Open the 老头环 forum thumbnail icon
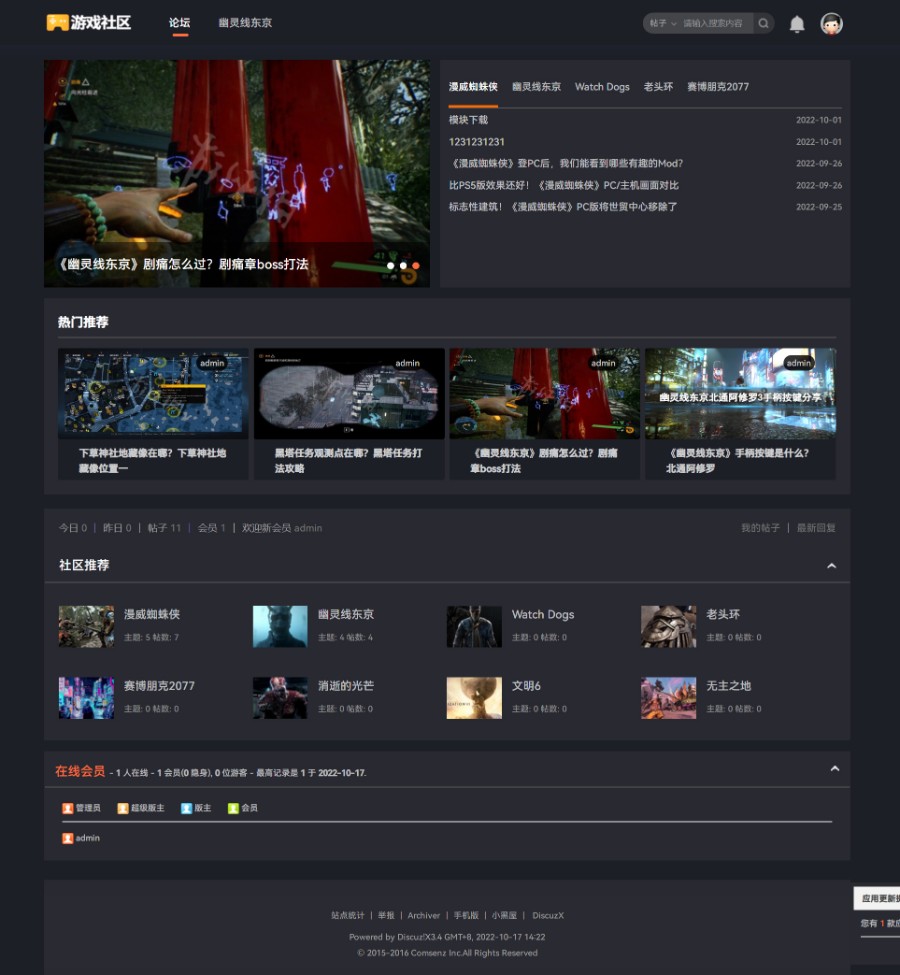This screenshot has width=900, height=975. point(669,627)
